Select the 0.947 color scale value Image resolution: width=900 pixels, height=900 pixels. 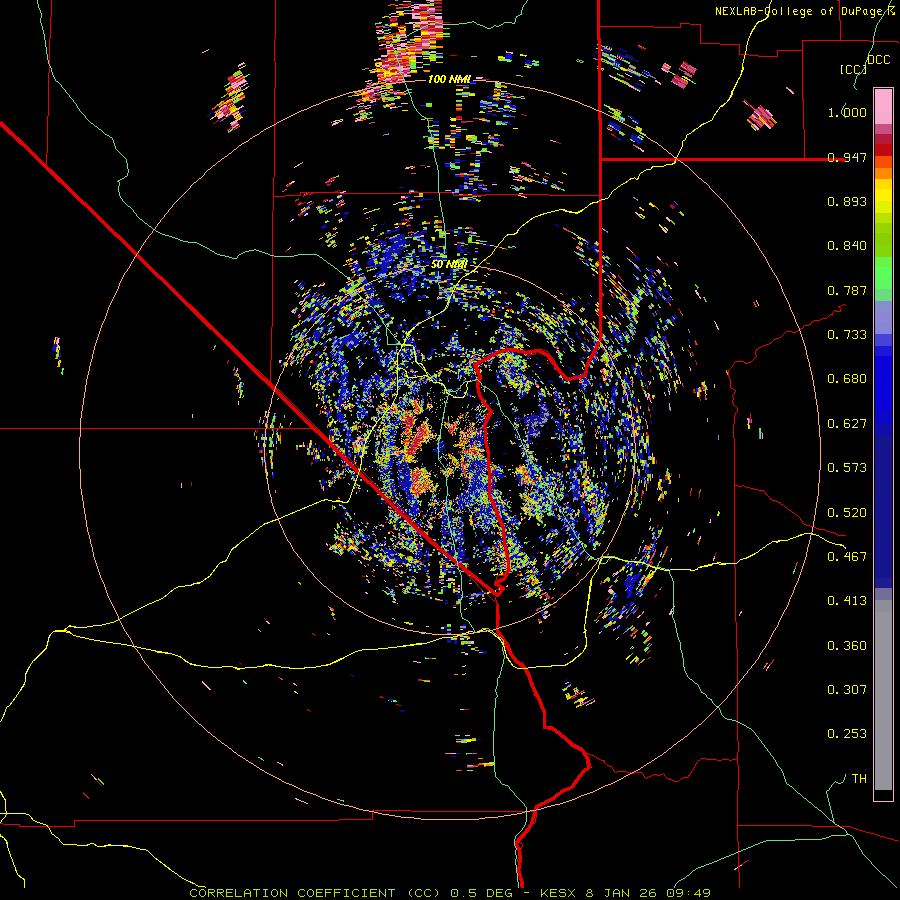847,157
